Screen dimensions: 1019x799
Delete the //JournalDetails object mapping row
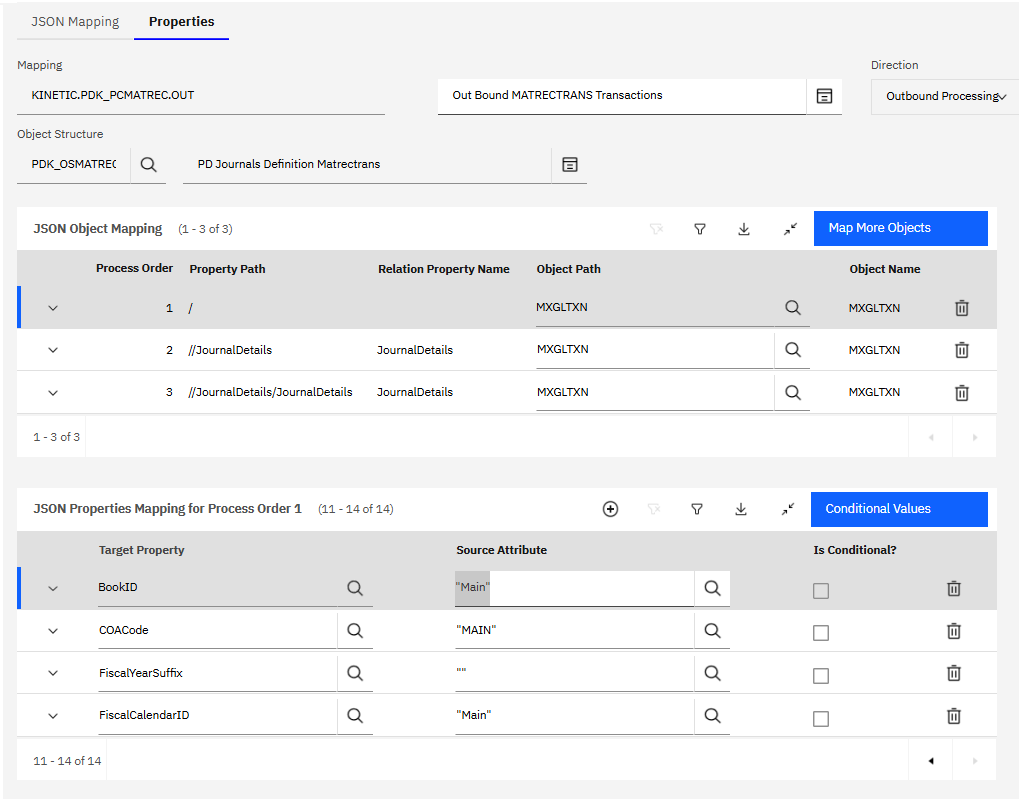click(961, 350)
